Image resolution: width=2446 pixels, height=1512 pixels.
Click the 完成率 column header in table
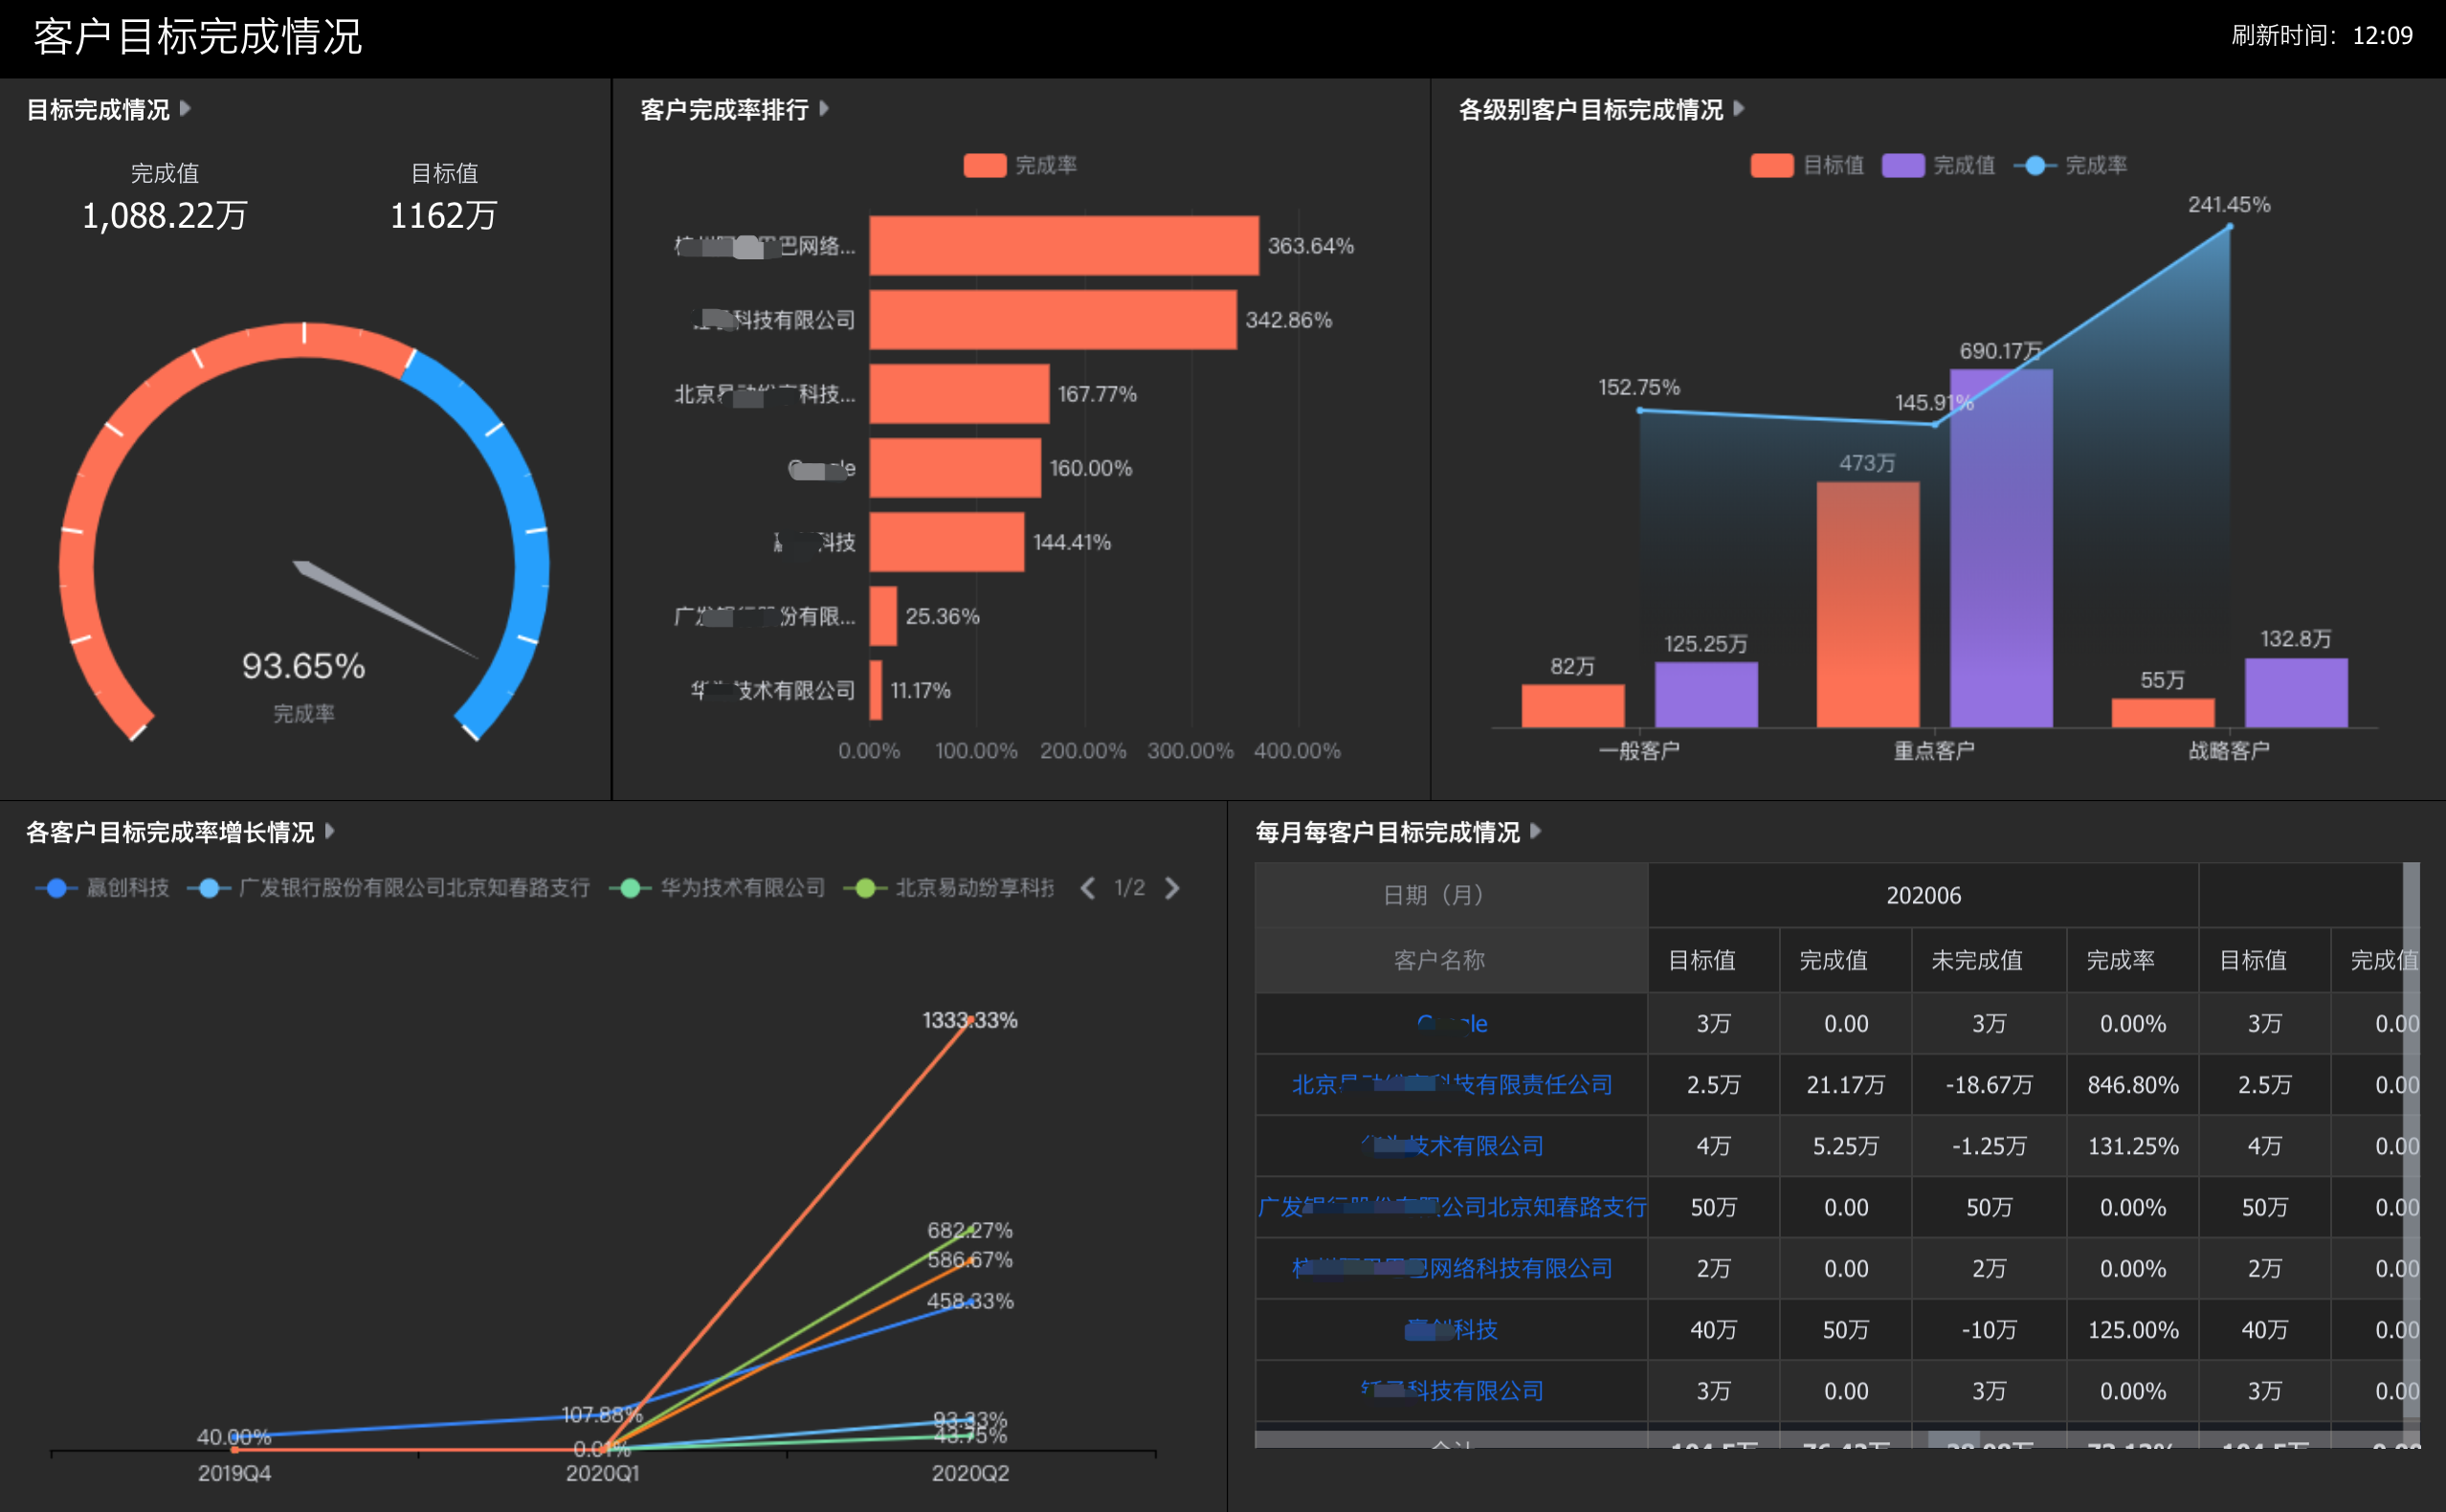tap(2119, 960)
